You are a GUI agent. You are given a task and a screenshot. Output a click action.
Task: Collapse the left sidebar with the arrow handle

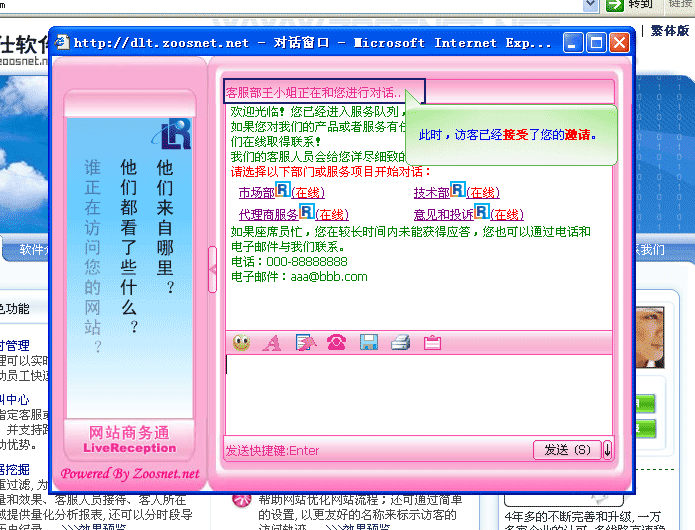[x=212, y=269]
